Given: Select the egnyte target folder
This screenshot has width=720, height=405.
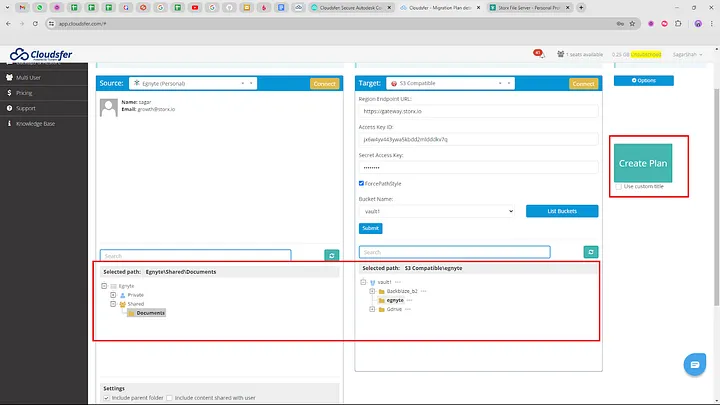Looking at the screenshot, I should tap(395, 300).
